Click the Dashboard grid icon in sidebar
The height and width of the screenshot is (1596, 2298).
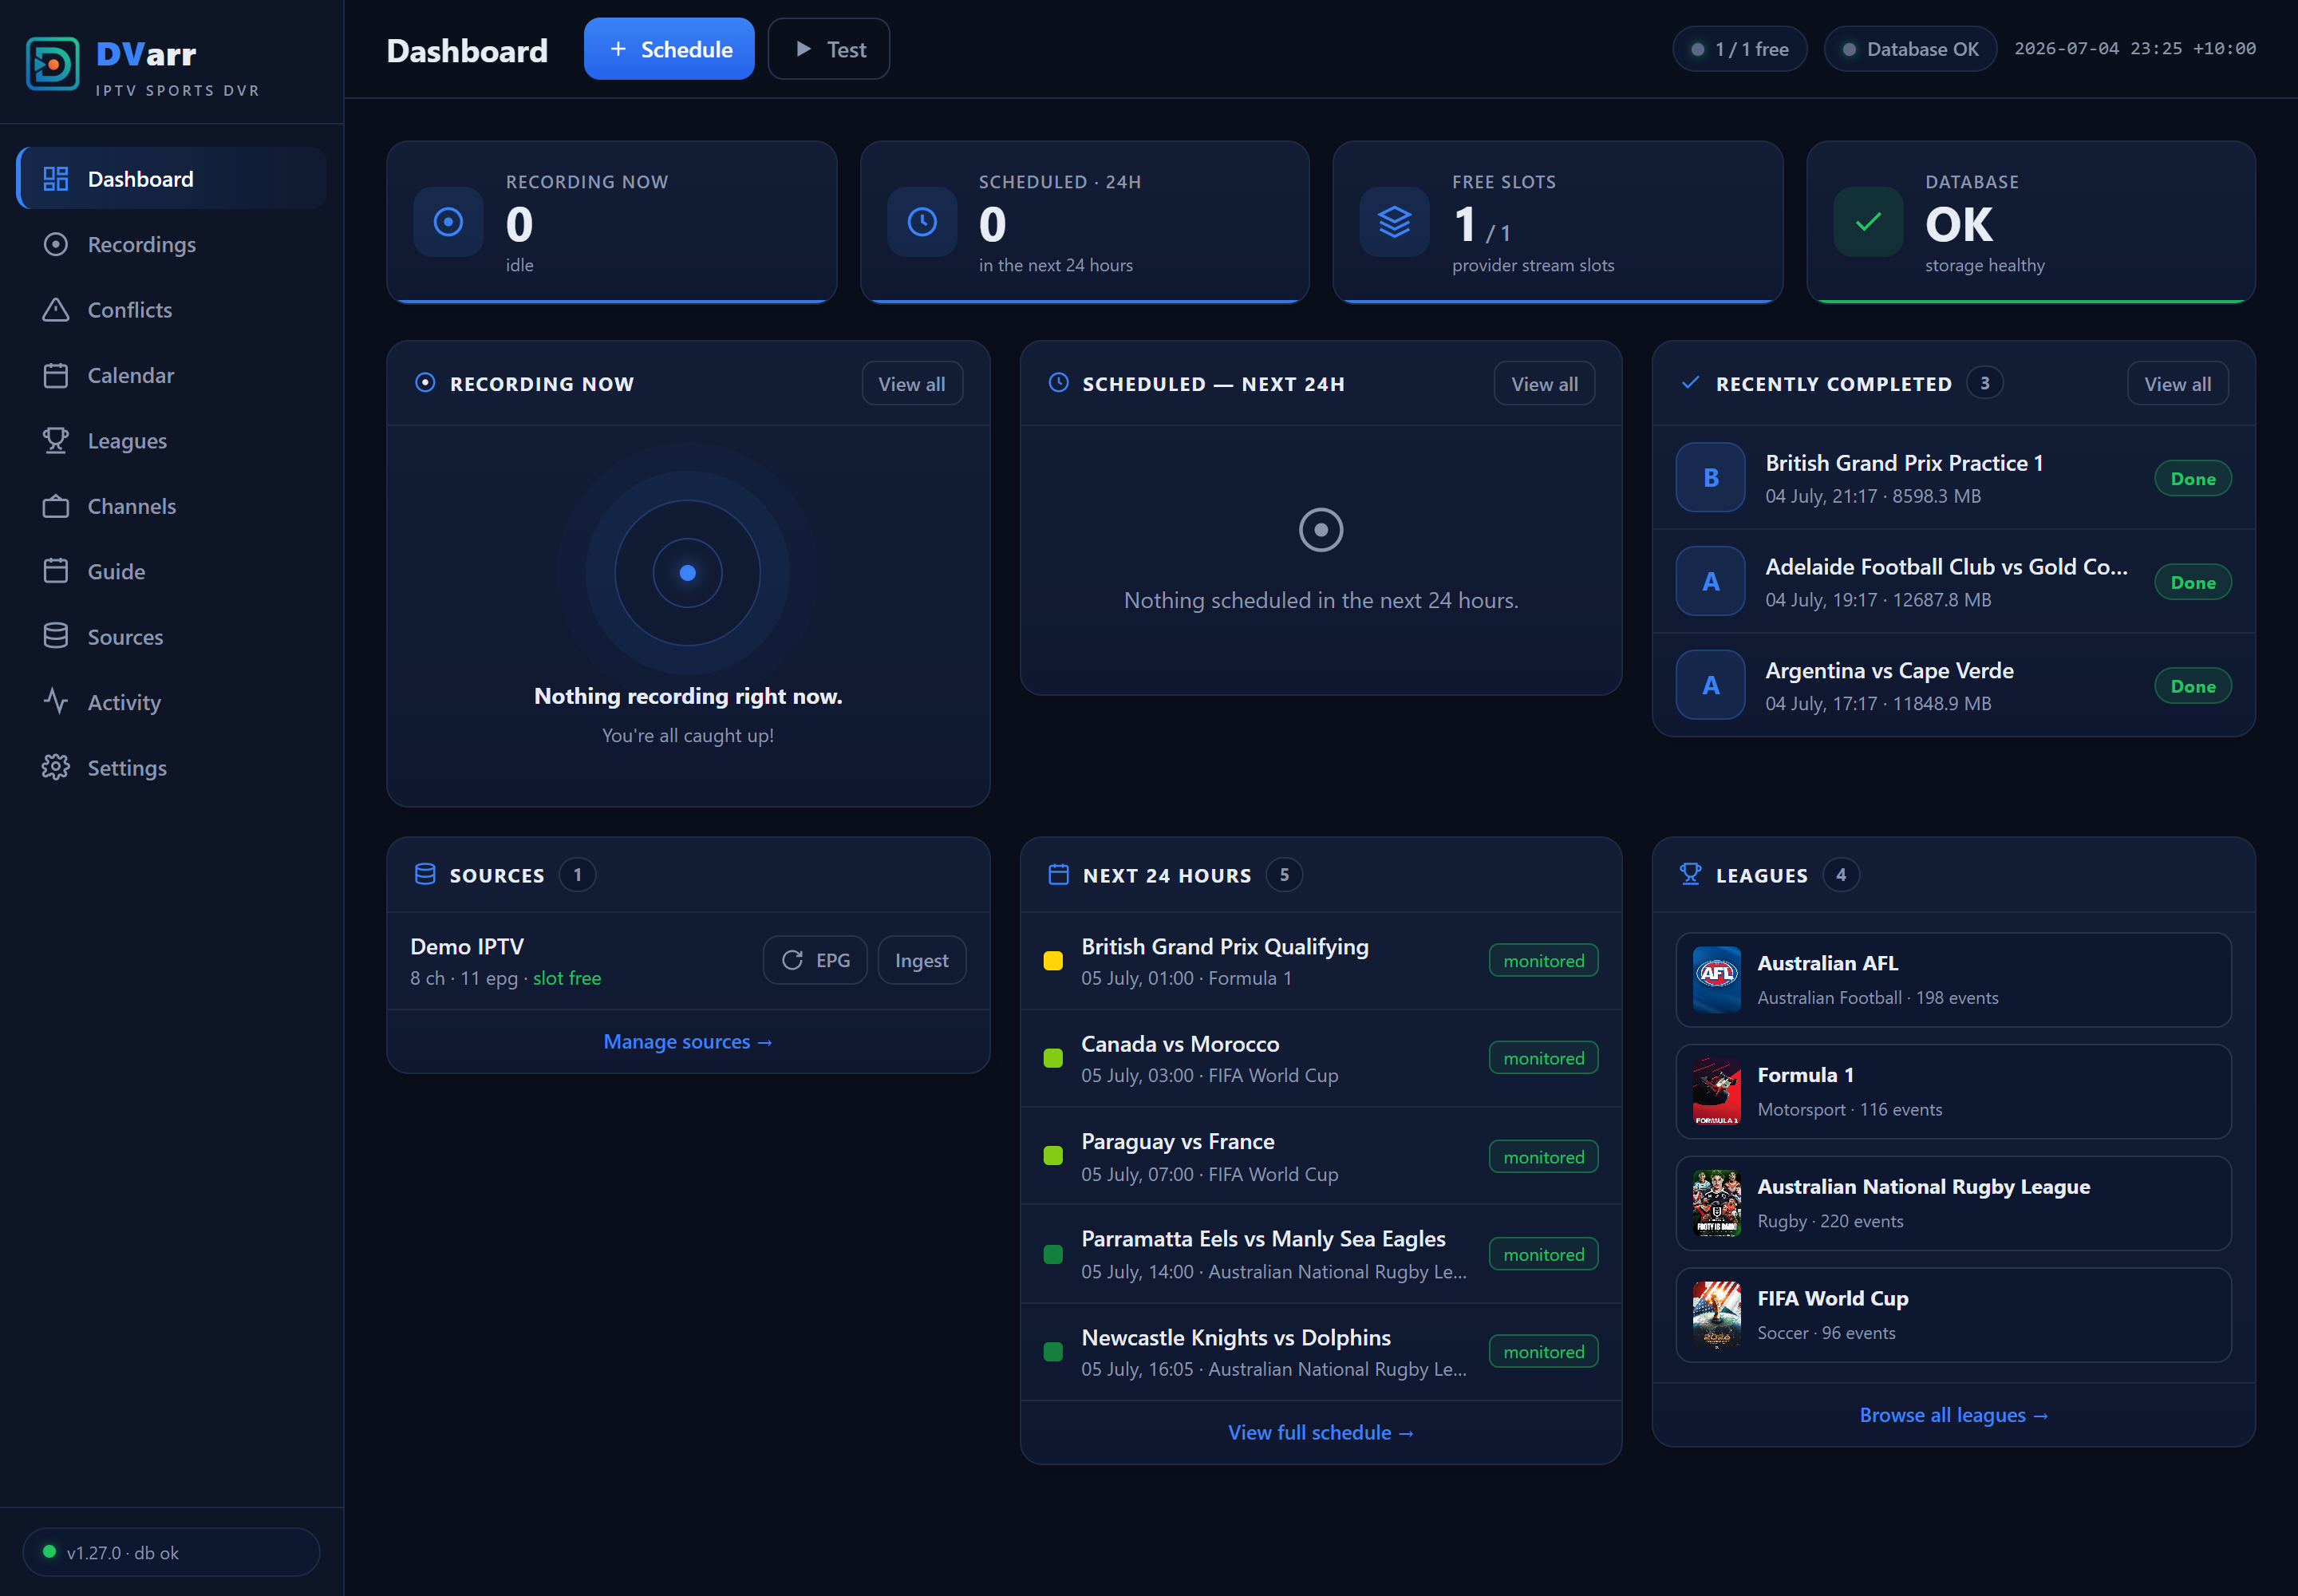point(56,179)
